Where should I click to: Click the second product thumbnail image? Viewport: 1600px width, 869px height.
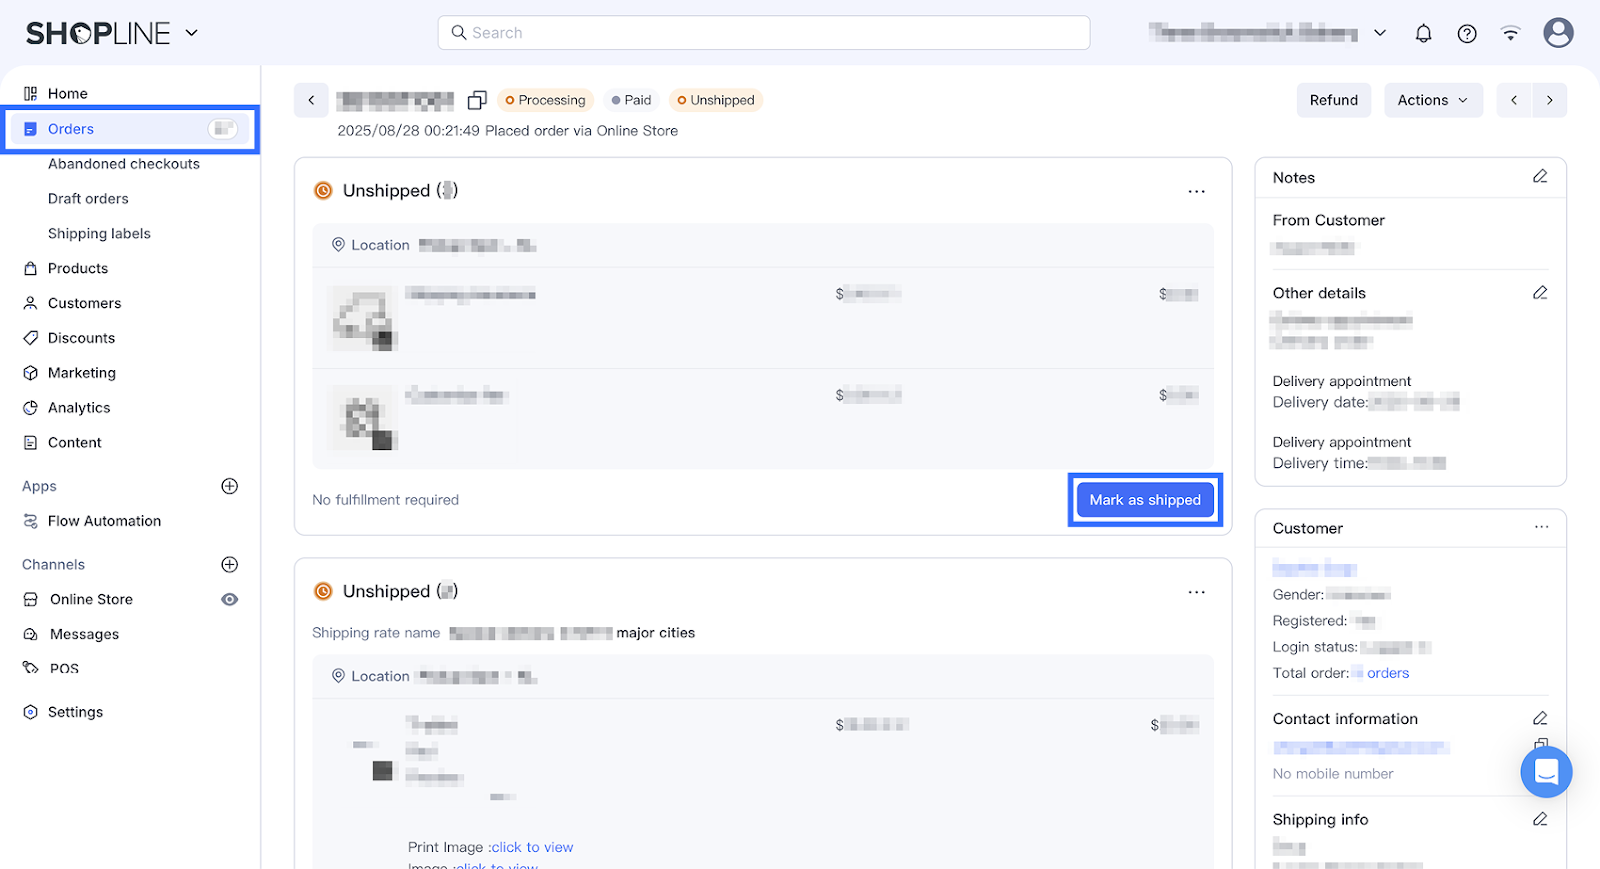click(362, 418)
